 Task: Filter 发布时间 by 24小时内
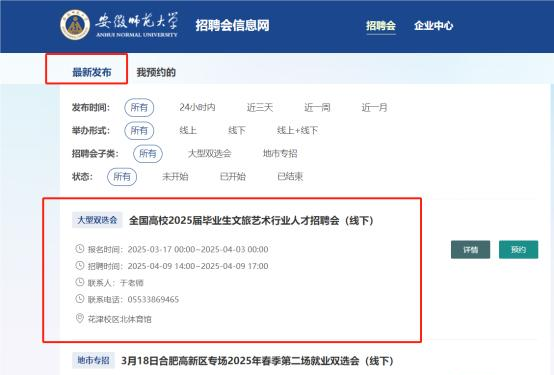[197, 107]
